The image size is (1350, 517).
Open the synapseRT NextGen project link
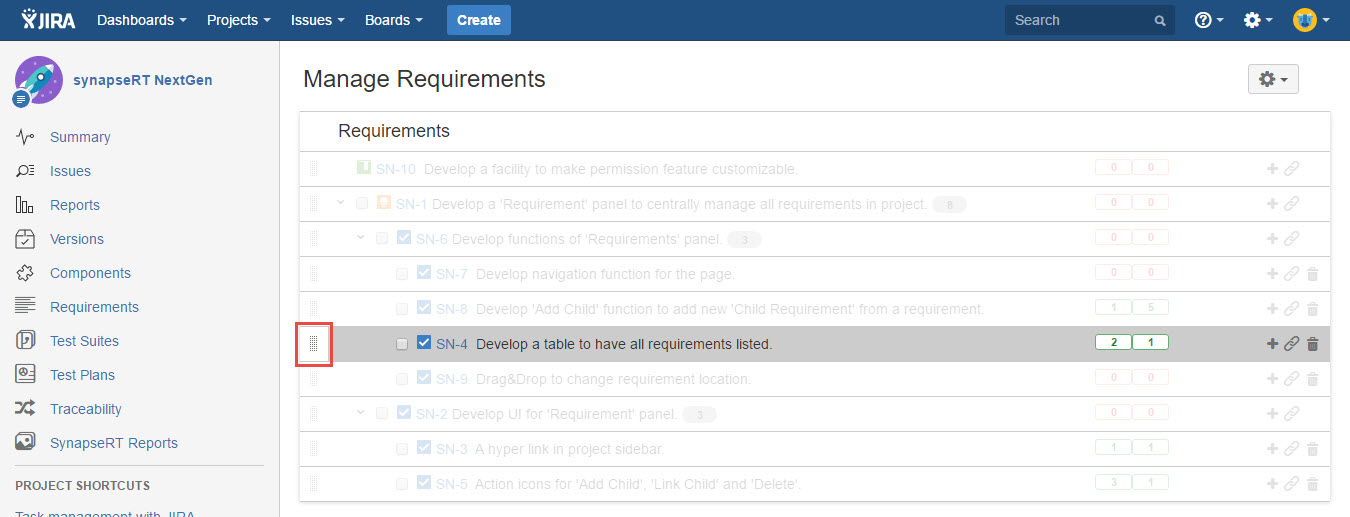point(142,80)
